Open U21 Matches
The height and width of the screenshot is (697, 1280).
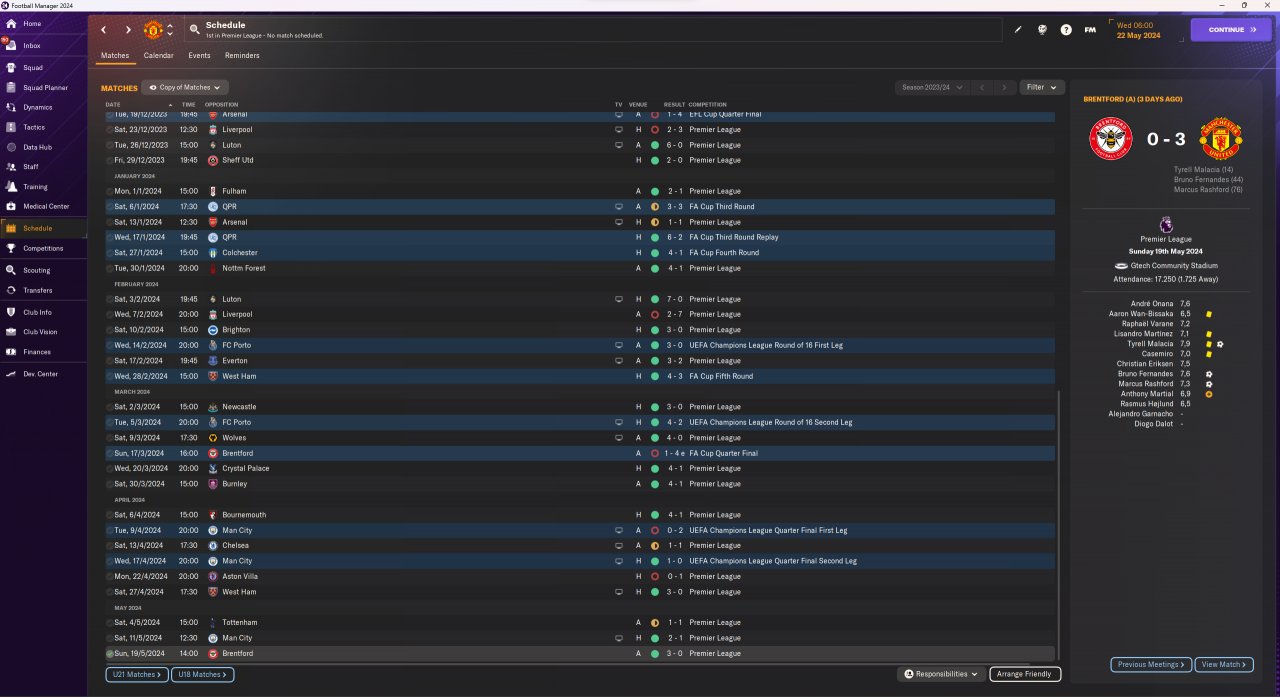137,675
